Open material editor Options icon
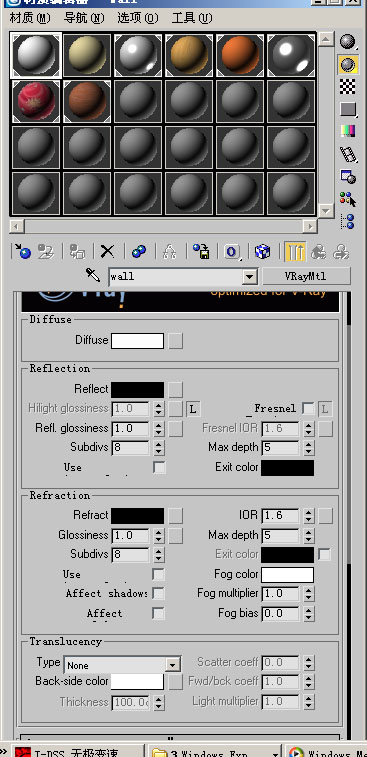This screenshot has height=757, width=367. click(x=348, y=177)
